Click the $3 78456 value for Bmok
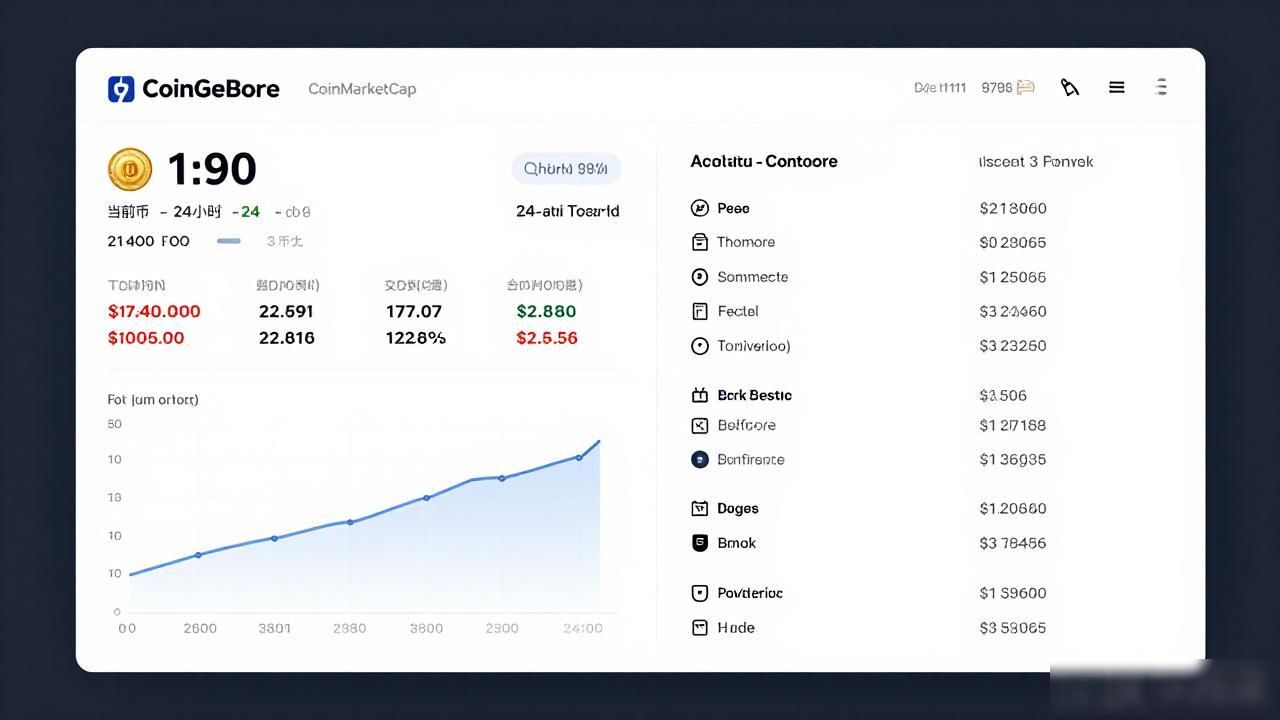The height and width of the screenshot is (720, 1280). point(1013,543)
